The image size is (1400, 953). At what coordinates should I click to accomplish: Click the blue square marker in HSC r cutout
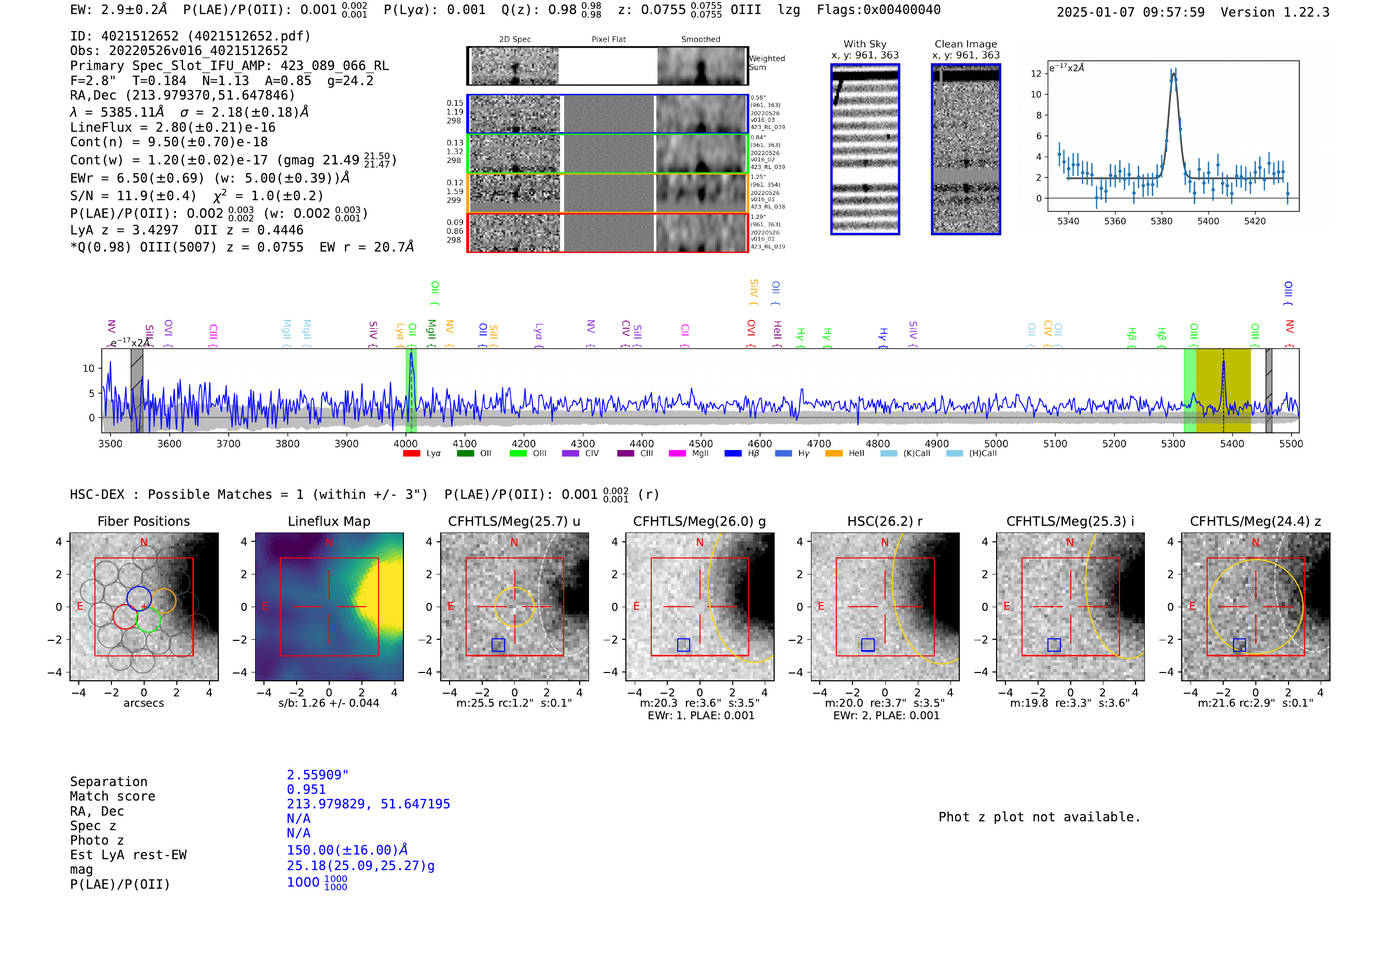pyautogui.click(x=868, y=645)
